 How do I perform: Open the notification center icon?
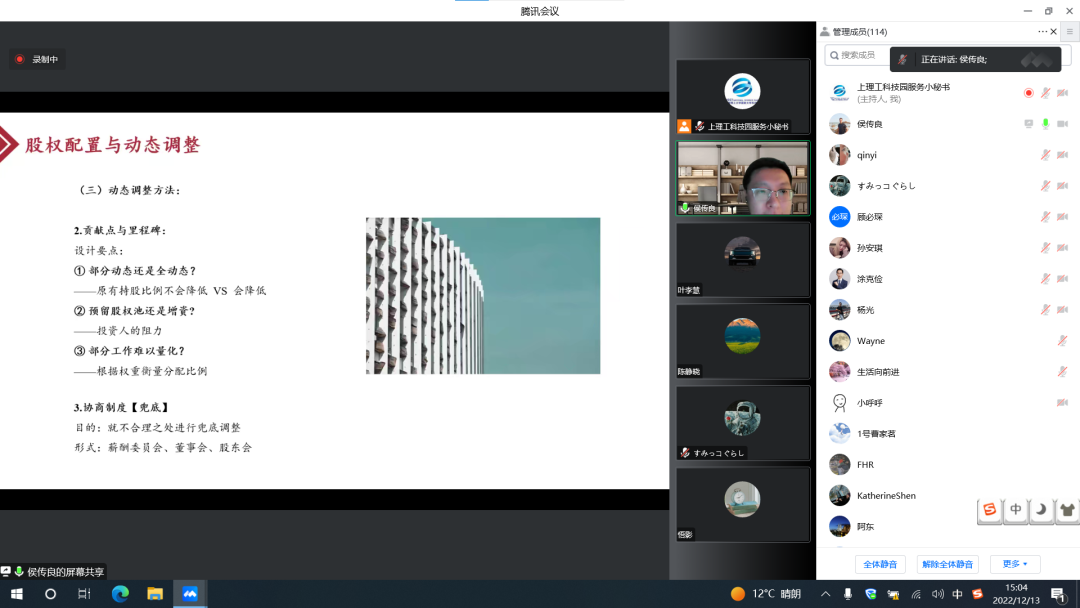[x=1059, y=594]
